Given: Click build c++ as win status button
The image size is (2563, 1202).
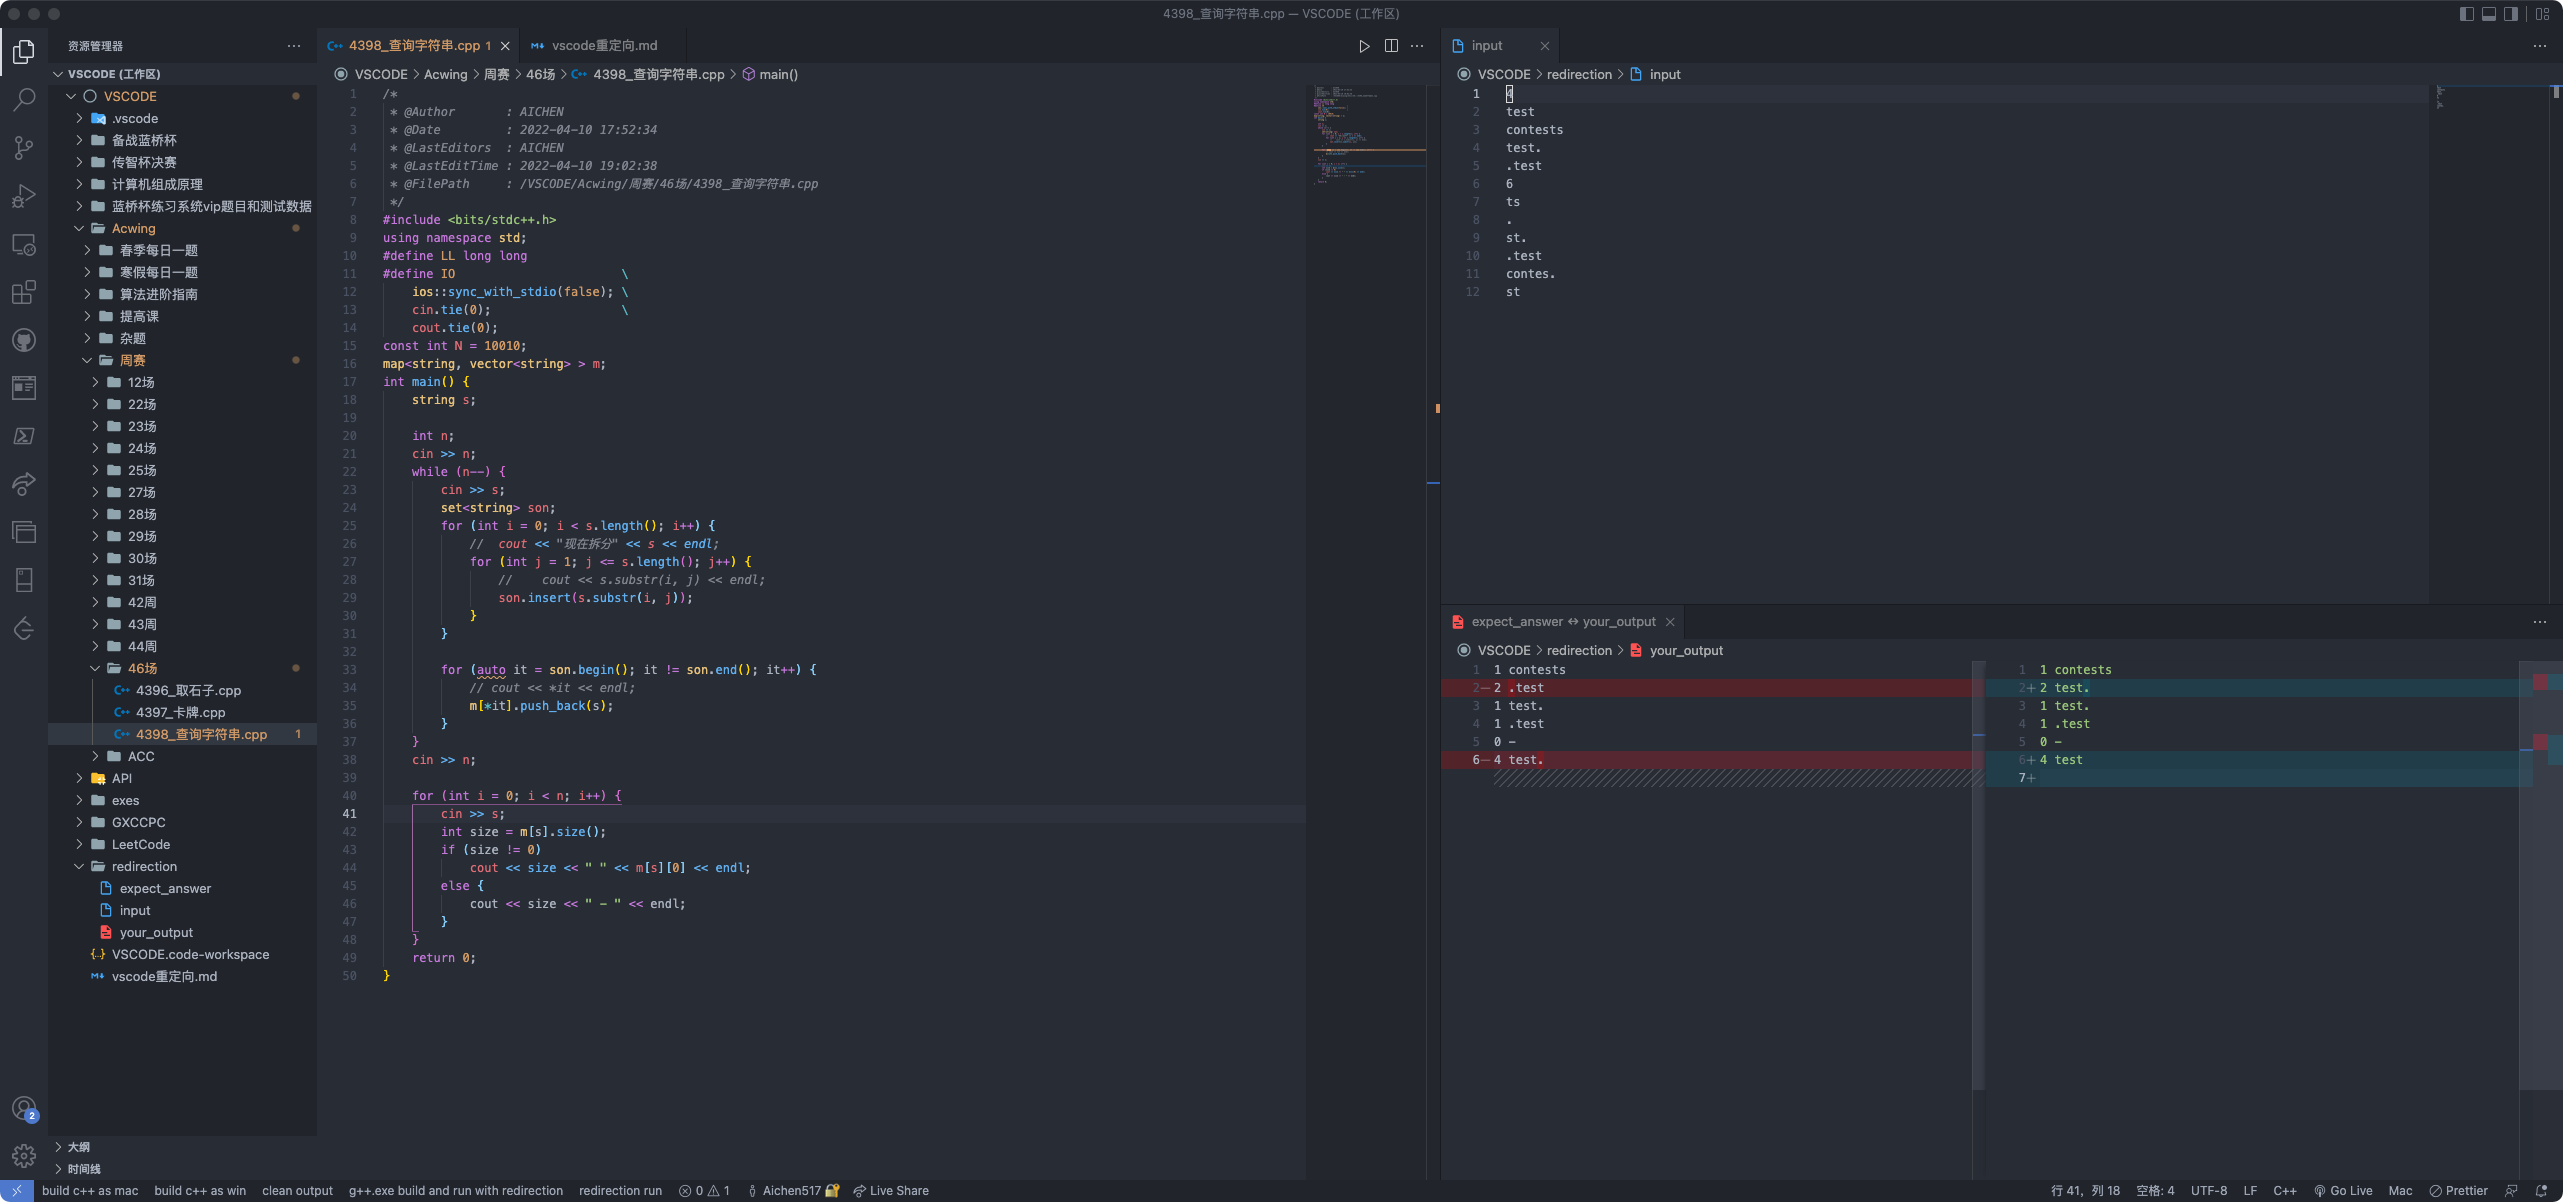Looking at the screenshot, I should 200,1191.
